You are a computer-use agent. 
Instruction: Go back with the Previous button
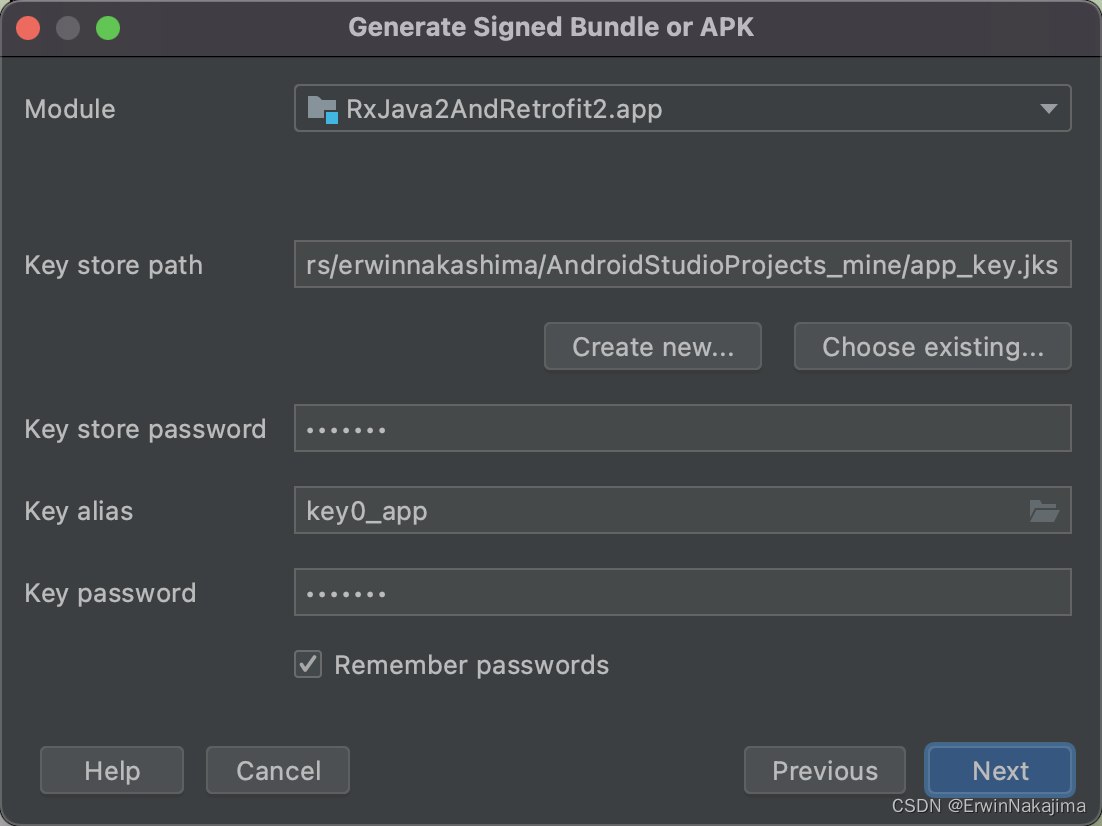824,770
